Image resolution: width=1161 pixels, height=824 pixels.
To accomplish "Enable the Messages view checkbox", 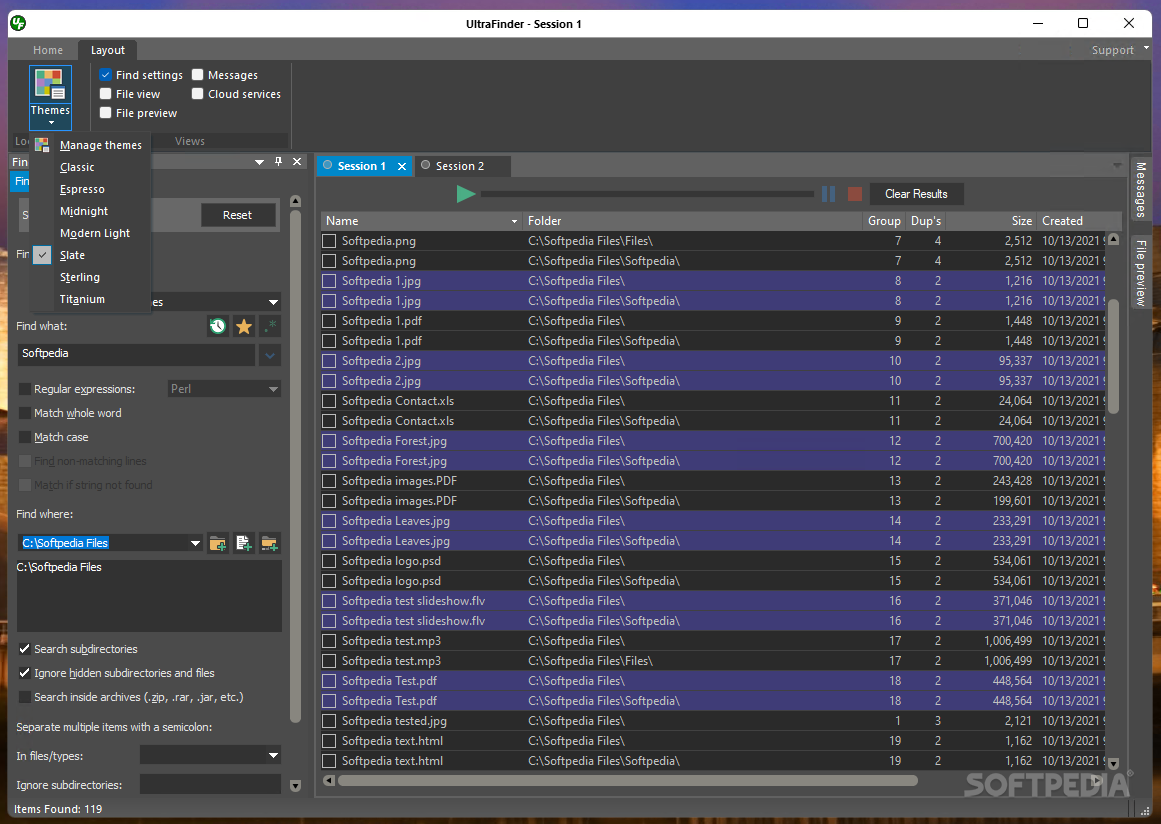I will [198, 75].
